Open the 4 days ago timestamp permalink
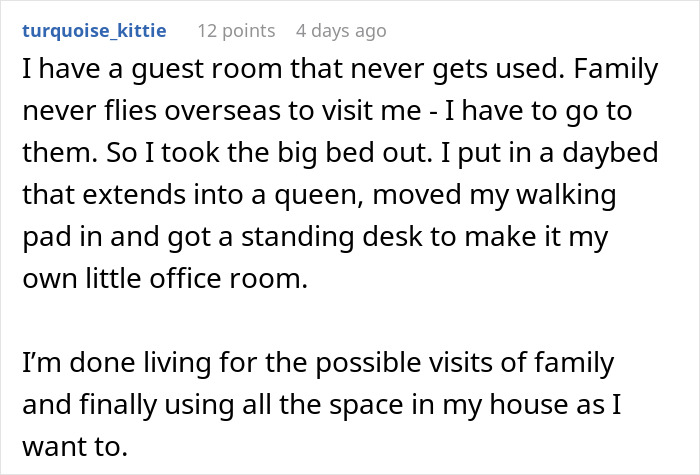700x475 pixels. (x=341, y=31)
